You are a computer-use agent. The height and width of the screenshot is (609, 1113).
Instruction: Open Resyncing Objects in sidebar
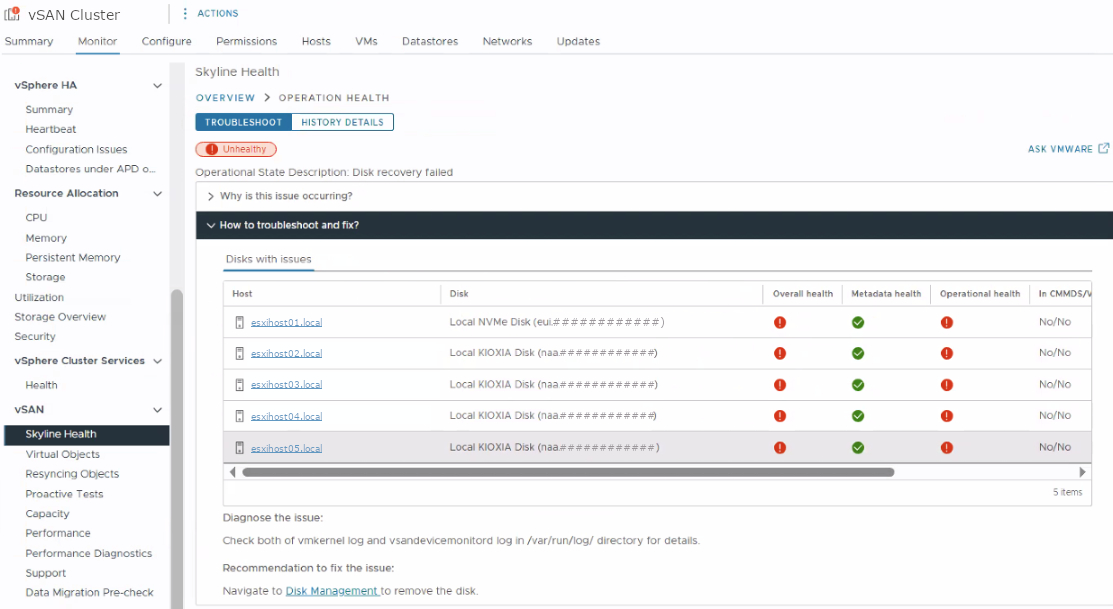pos(72,474)
